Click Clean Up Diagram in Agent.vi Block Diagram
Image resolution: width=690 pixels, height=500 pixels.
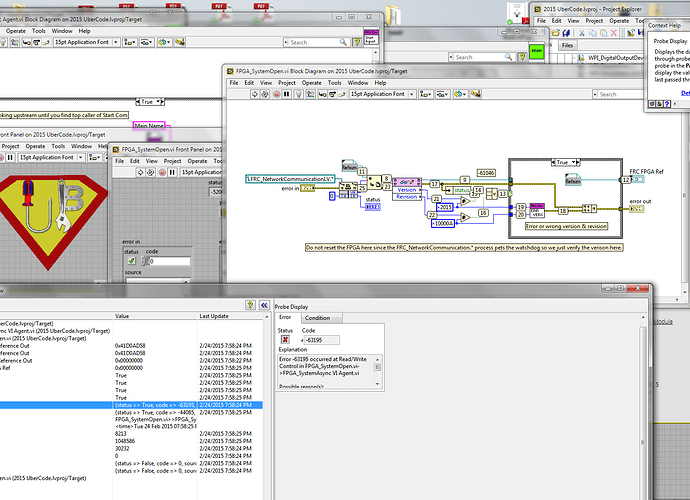pyautogui.click(x=180, y=42)
